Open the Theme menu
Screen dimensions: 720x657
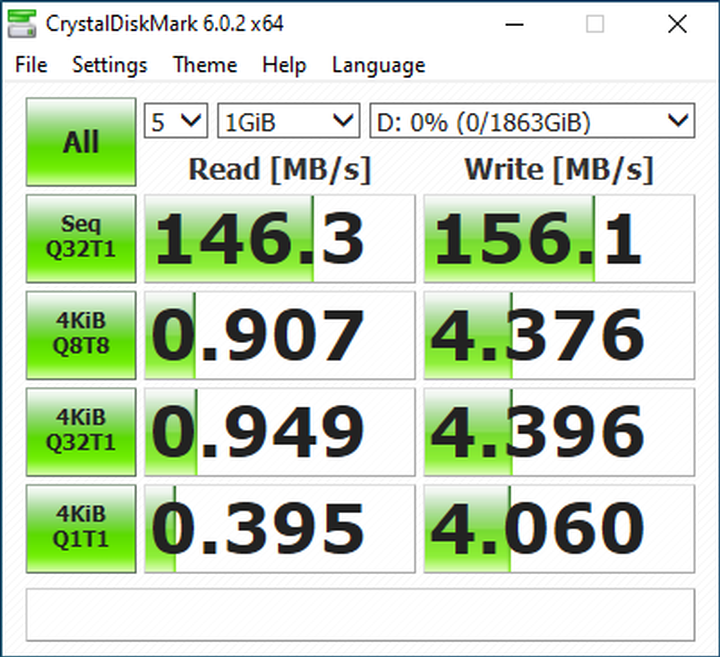click(x=204, y=65)
